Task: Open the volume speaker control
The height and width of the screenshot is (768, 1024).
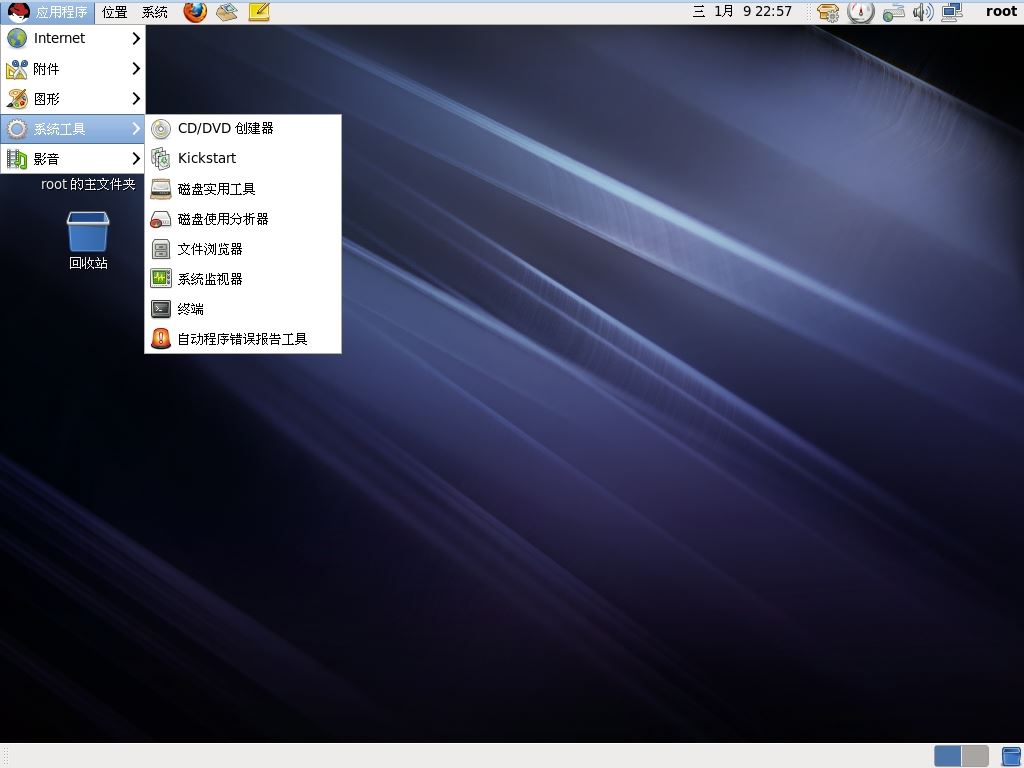Action: tap(923, 12)
